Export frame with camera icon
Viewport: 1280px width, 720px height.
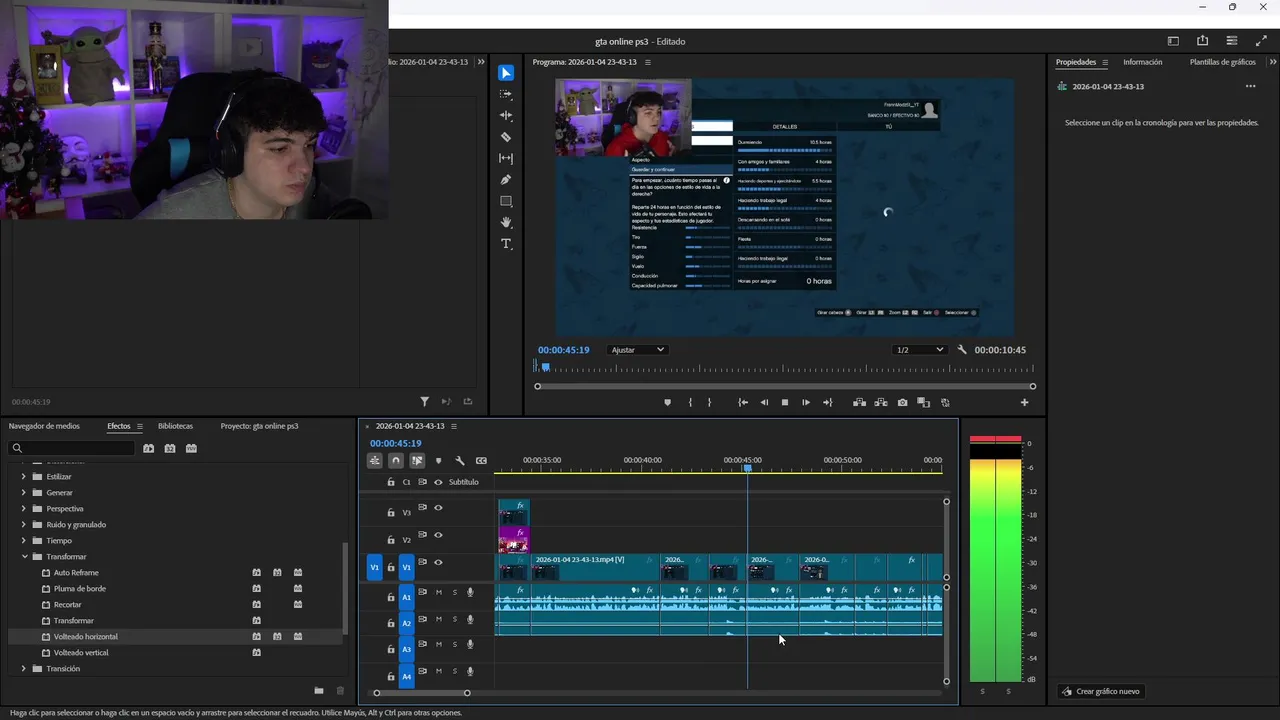coord(902,402)
